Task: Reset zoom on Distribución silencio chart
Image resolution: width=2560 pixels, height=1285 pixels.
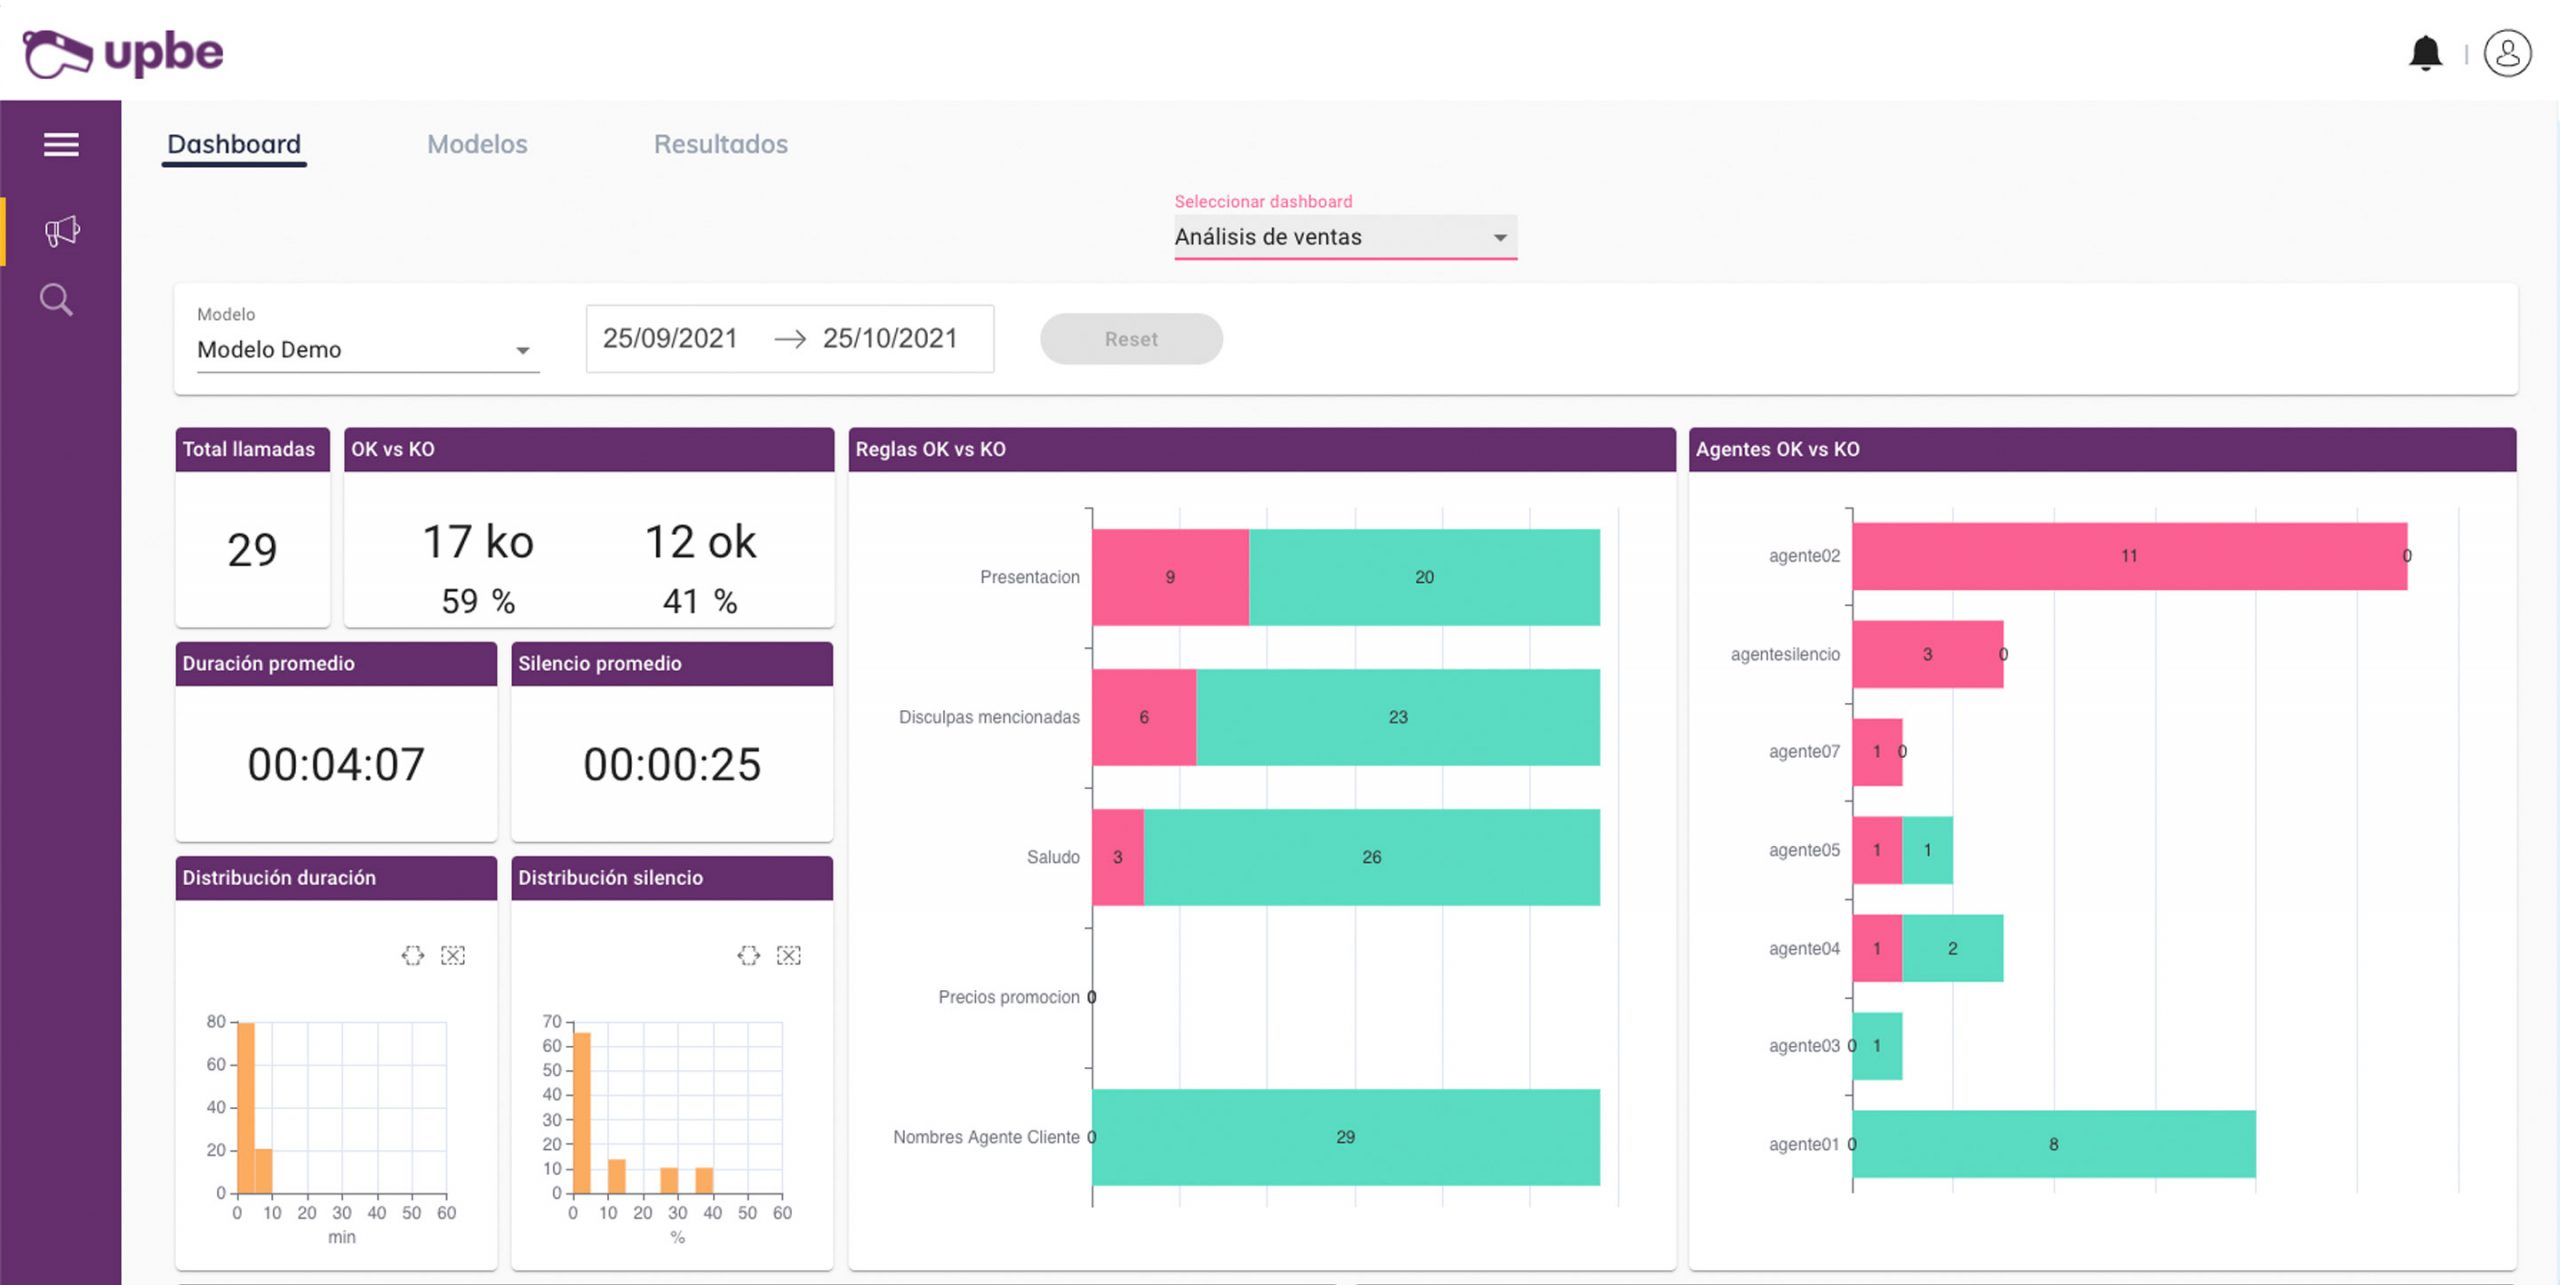Action: [x=789, y=955]
